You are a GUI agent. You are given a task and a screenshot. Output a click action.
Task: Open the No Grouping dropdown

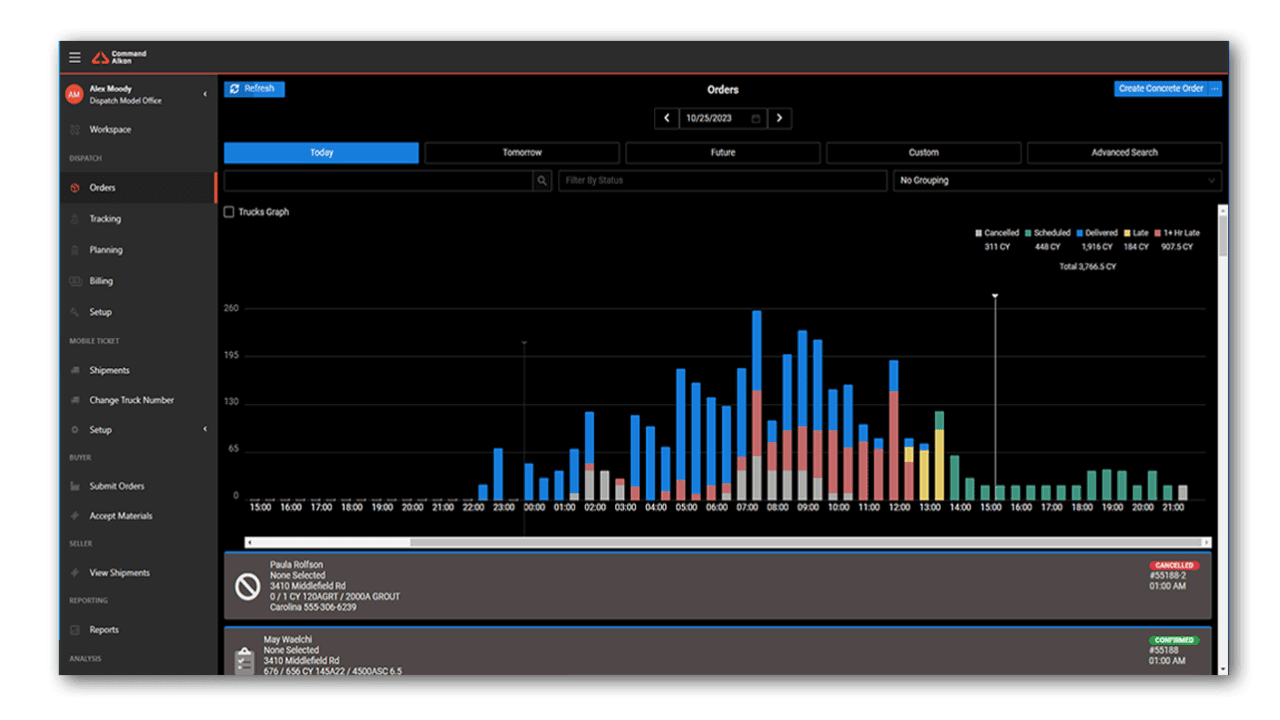click(1057, 180)
